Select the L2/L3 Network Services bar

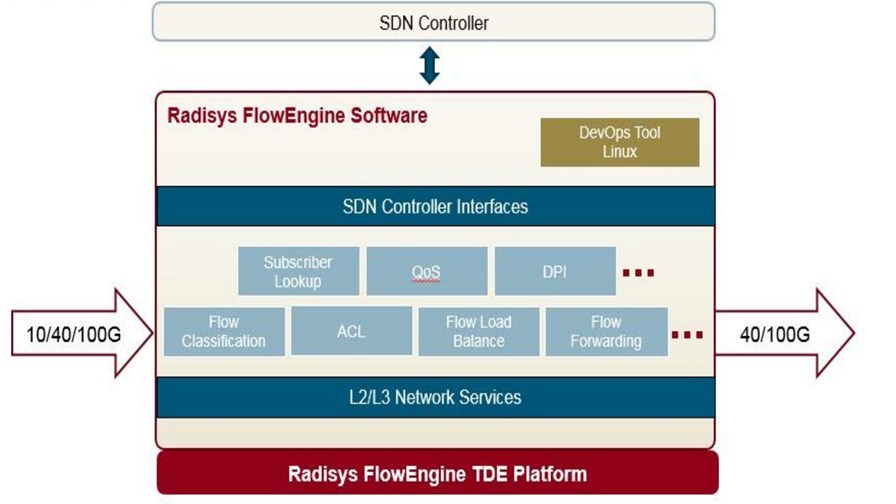coord(435,397)
